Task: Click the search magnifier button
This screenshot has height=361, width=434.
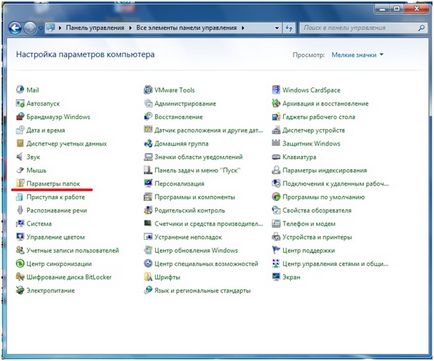Action: [x=421, y=28]
